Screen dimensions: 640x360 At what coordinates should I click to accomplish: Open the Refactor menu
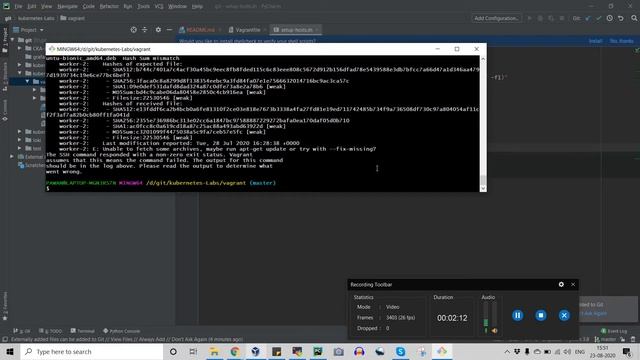coord(109,7)
